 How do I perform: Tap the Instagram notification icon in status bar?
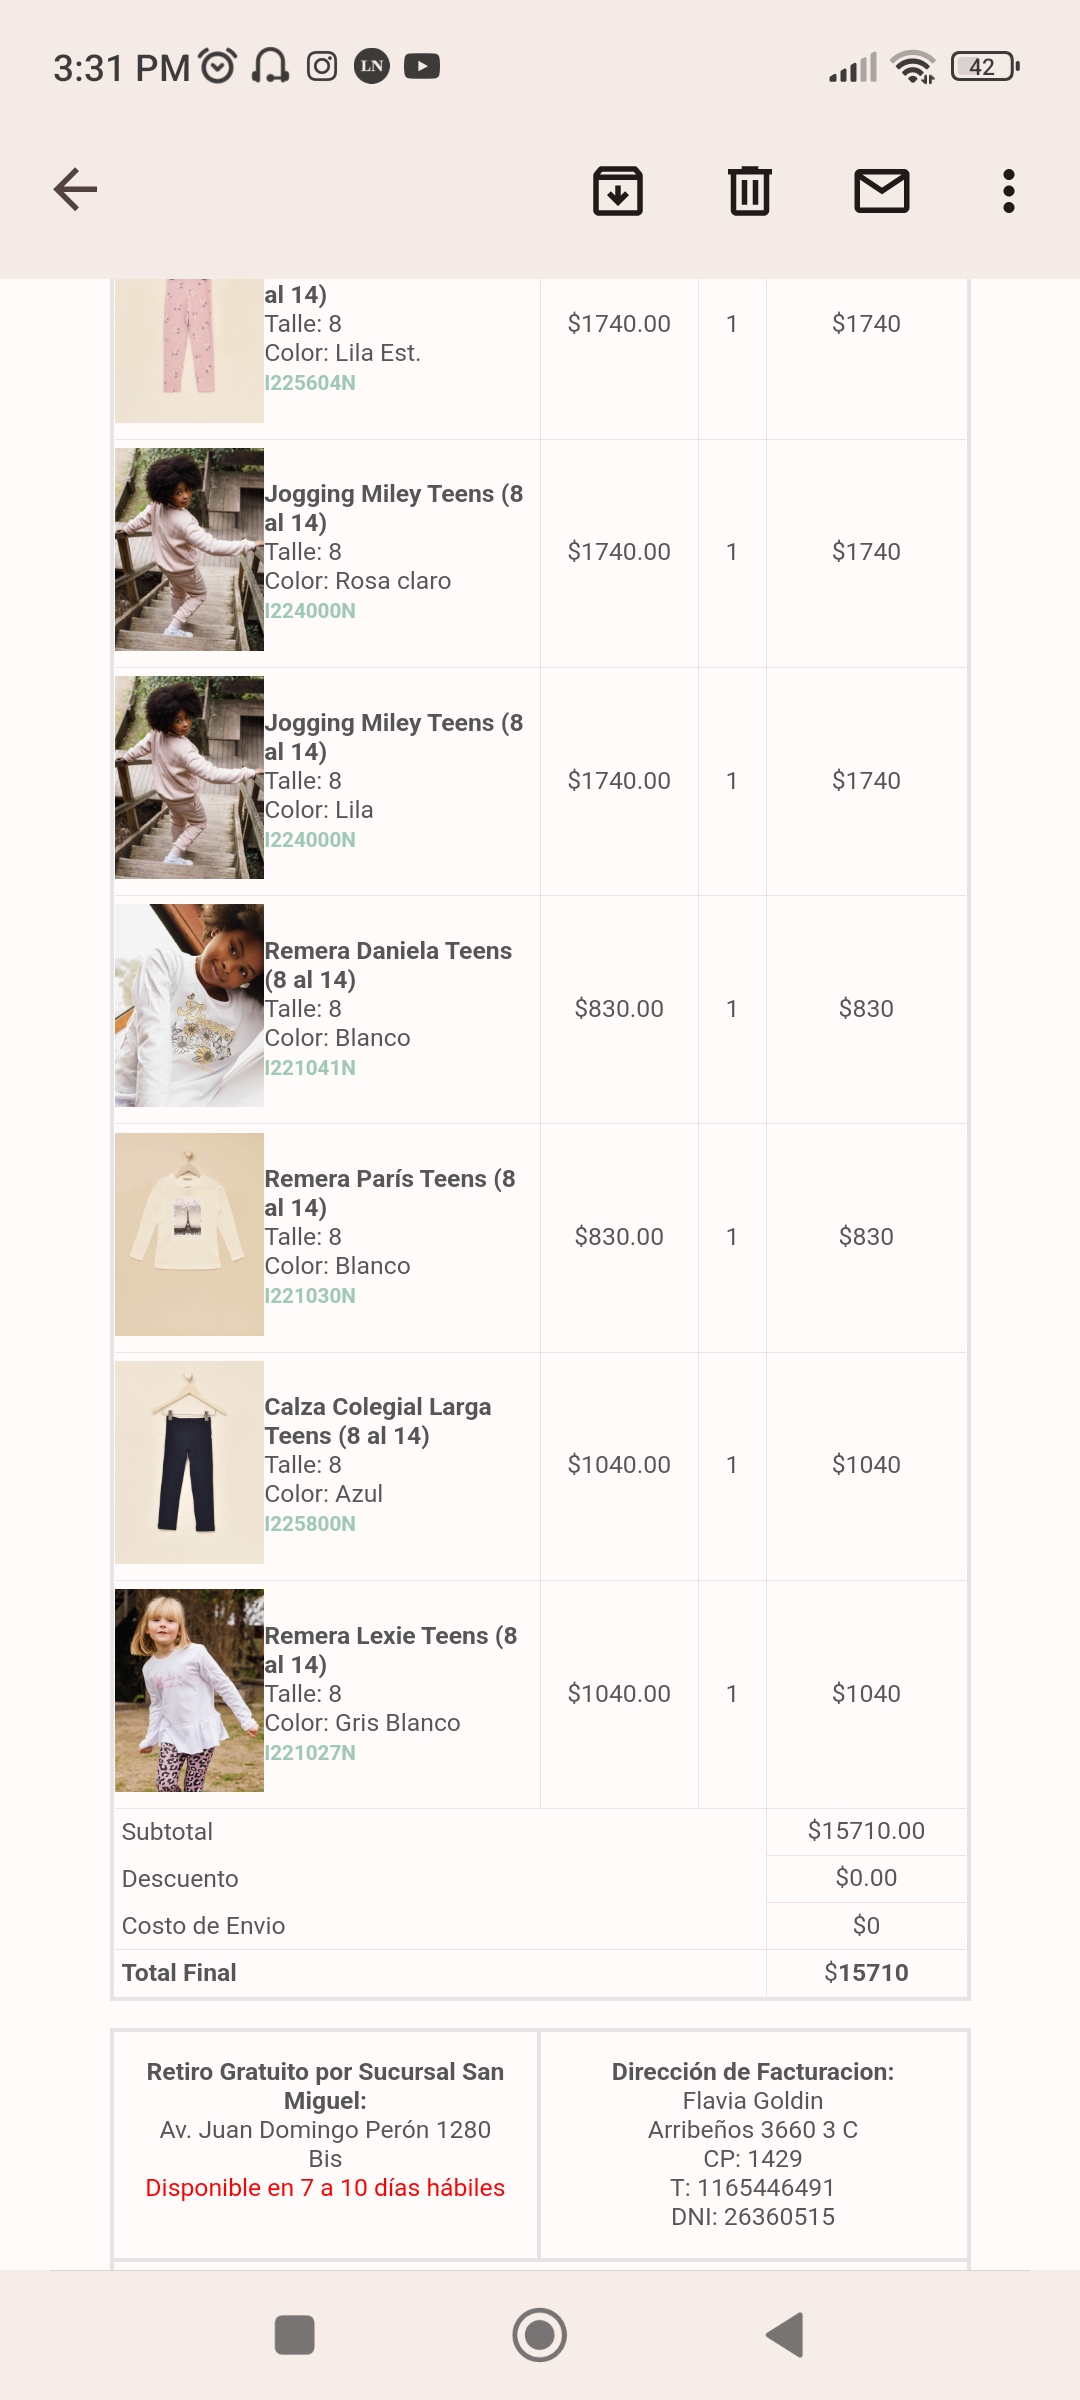pos(321,67)
